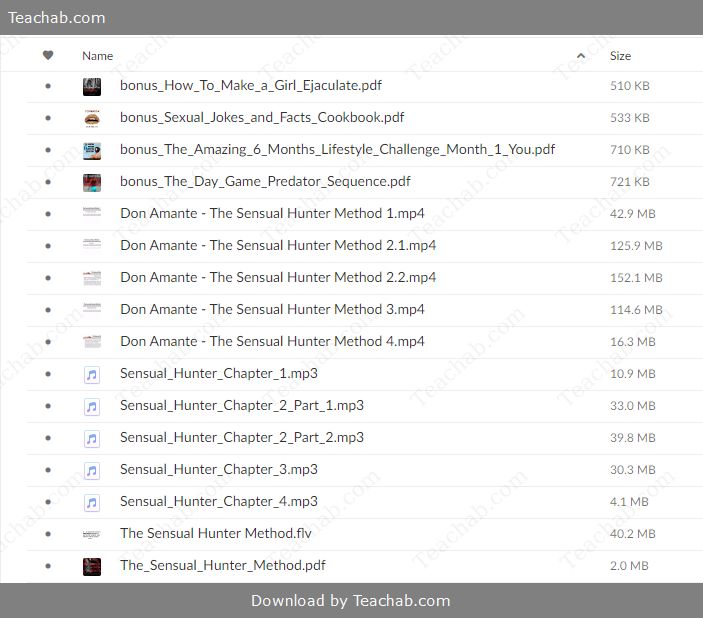703x618 pixels.
Task: Click the thumbnail icon of the Lifestyle_Challenge PDF
Action: pyautogui.click(x=91, y=150)
